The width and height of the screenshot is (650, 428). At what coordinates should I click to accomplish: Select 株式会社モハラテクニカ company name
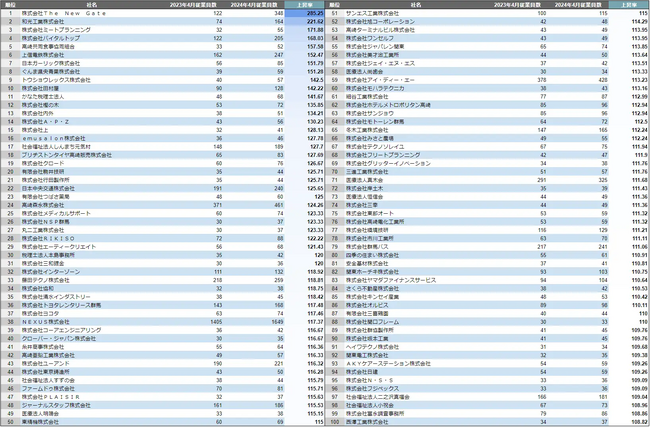pyautogui.click(x=375, y=88)
